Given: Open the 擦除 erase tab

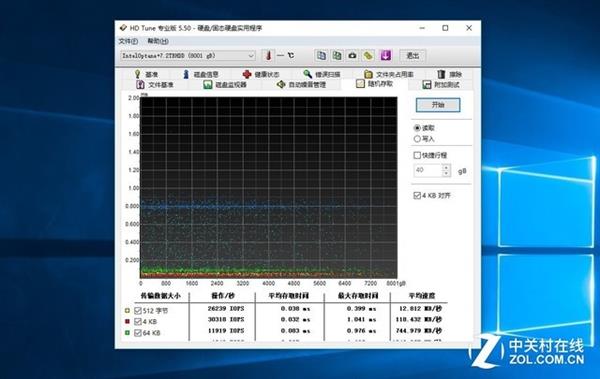Looking at the screenshot, I should click(450, 74).
